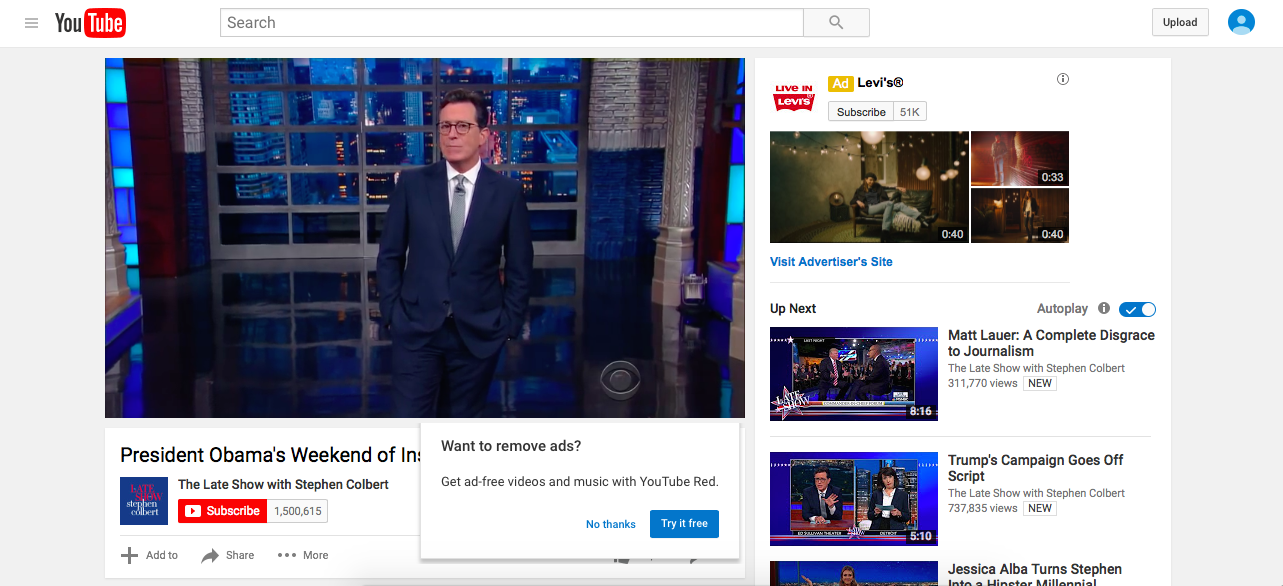Click Jessica Alba Turns Stephen title
Screen dimensions: 1283x586
click(x=1035, y=576)
